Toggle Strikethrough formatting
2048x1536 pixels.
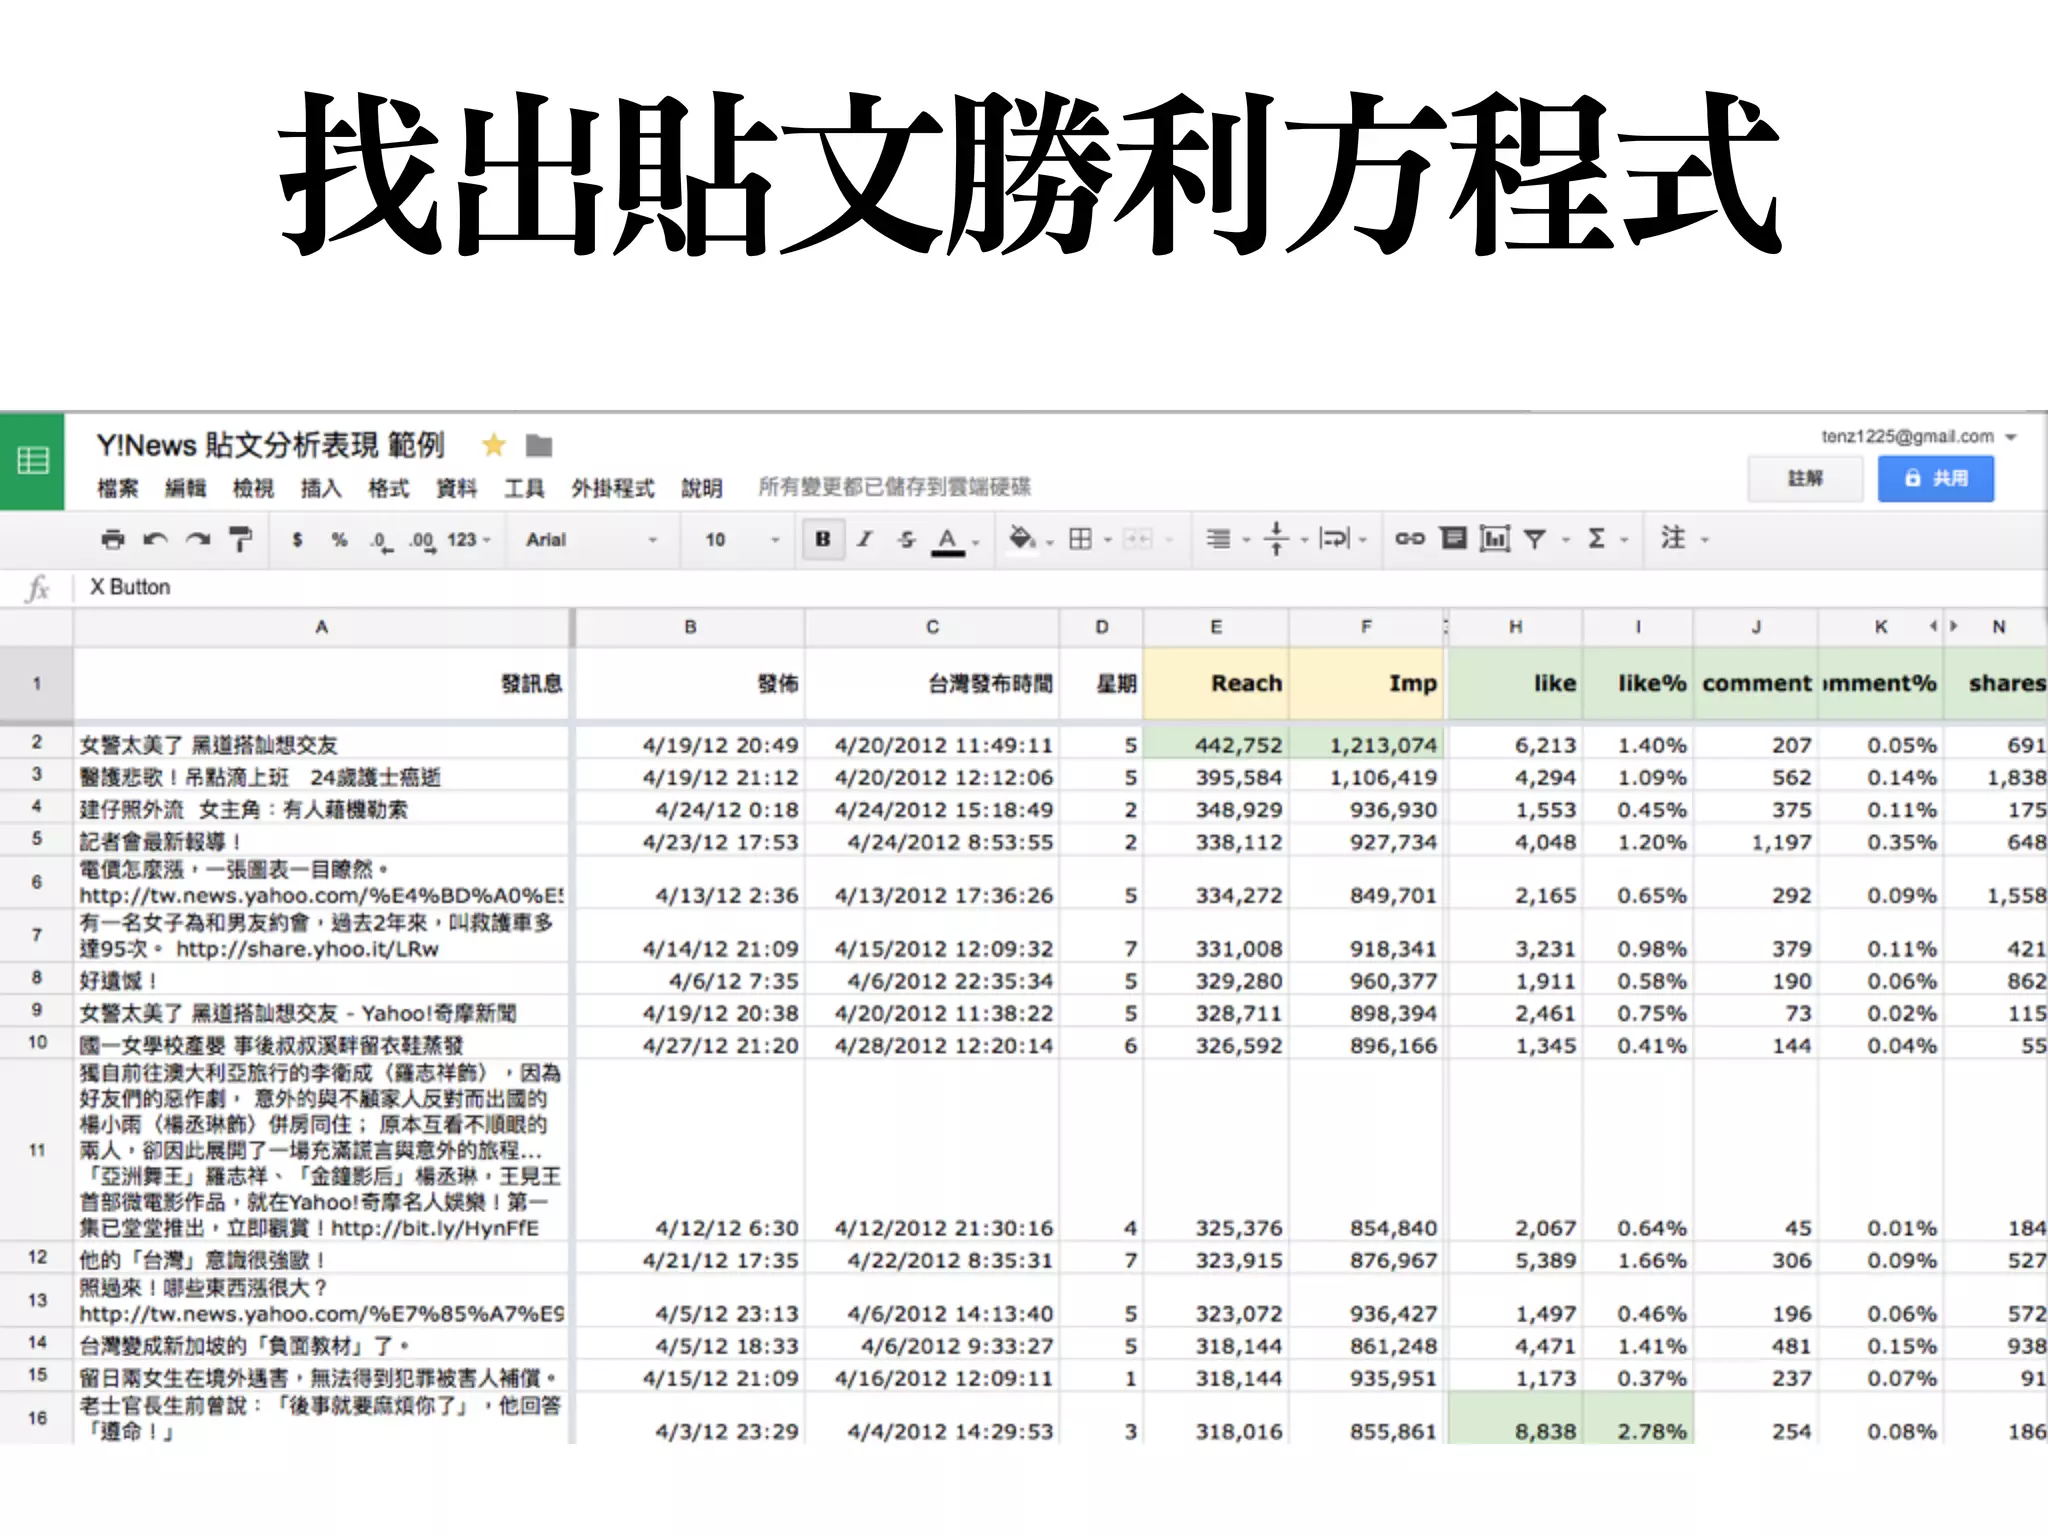[x=906, y=539]
